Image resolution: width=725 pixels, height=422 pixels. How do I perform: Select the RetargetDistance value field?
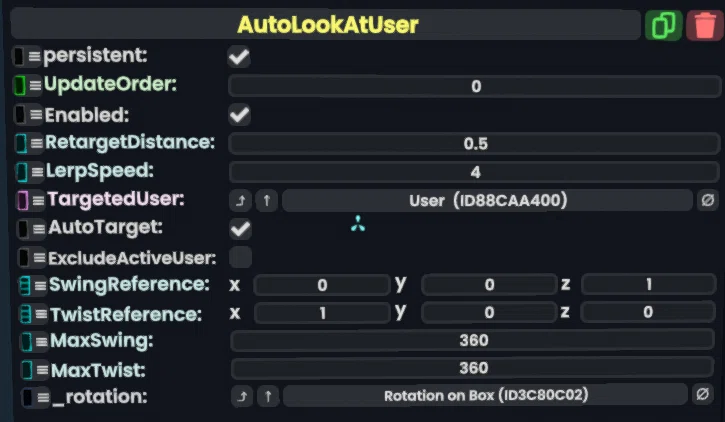coord(474,143)
